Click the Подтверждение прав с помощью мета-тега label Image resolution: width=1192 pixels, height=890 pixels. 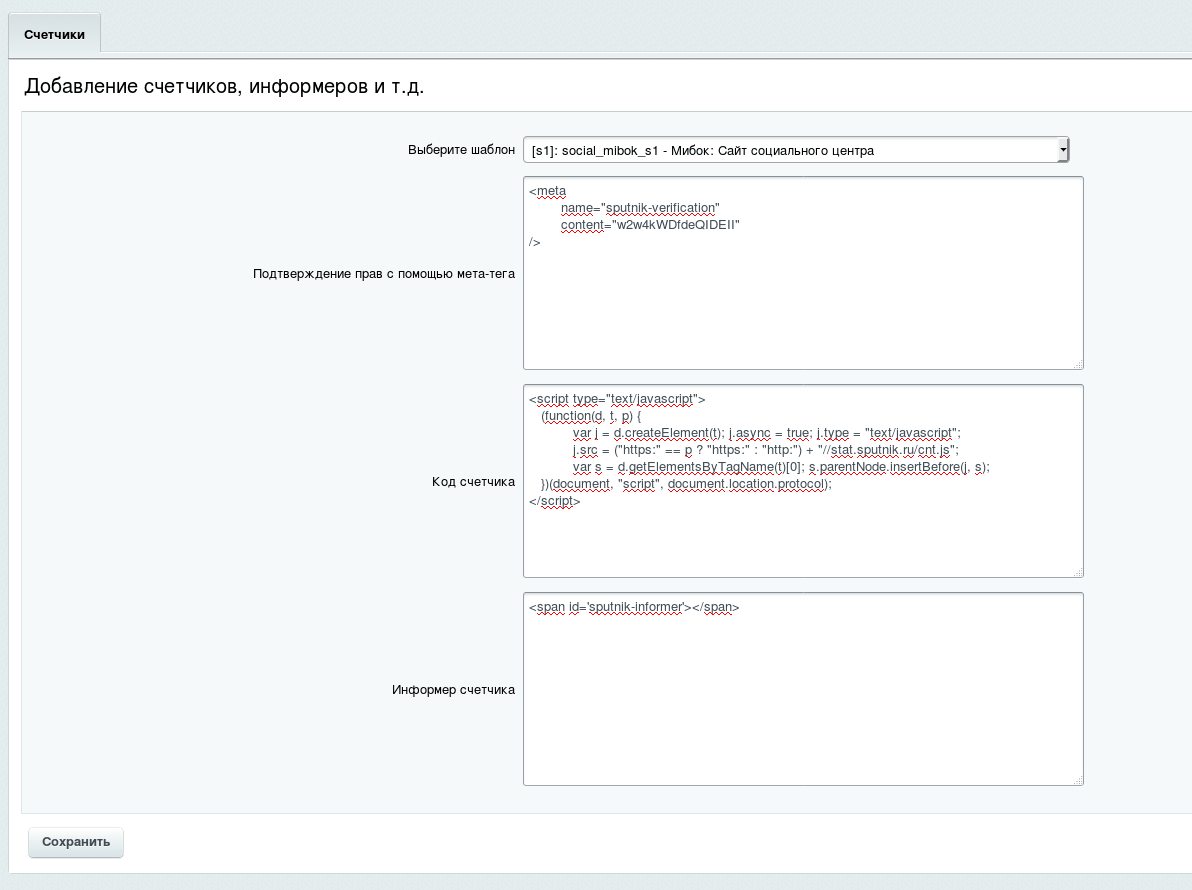click(x=384, y=274)
